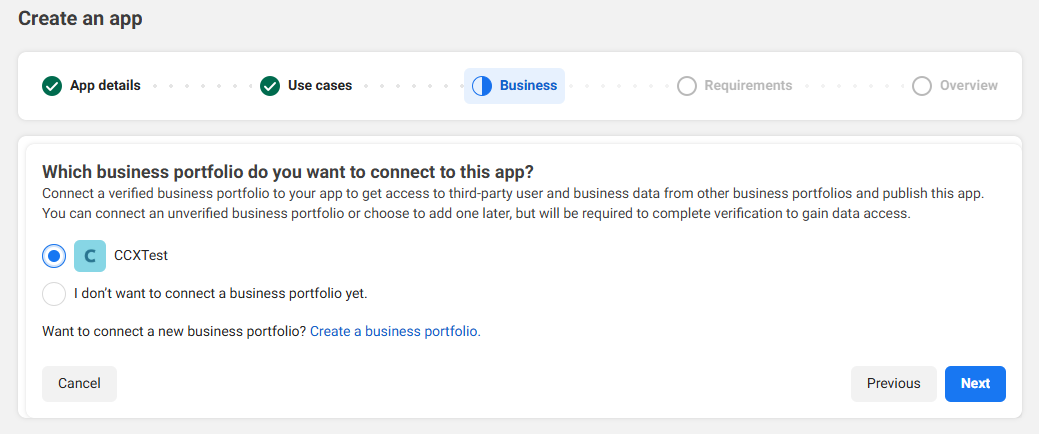Viewport: 1039px width, 434px height.
Task: Select the Business step label
Action: point(528,86)
